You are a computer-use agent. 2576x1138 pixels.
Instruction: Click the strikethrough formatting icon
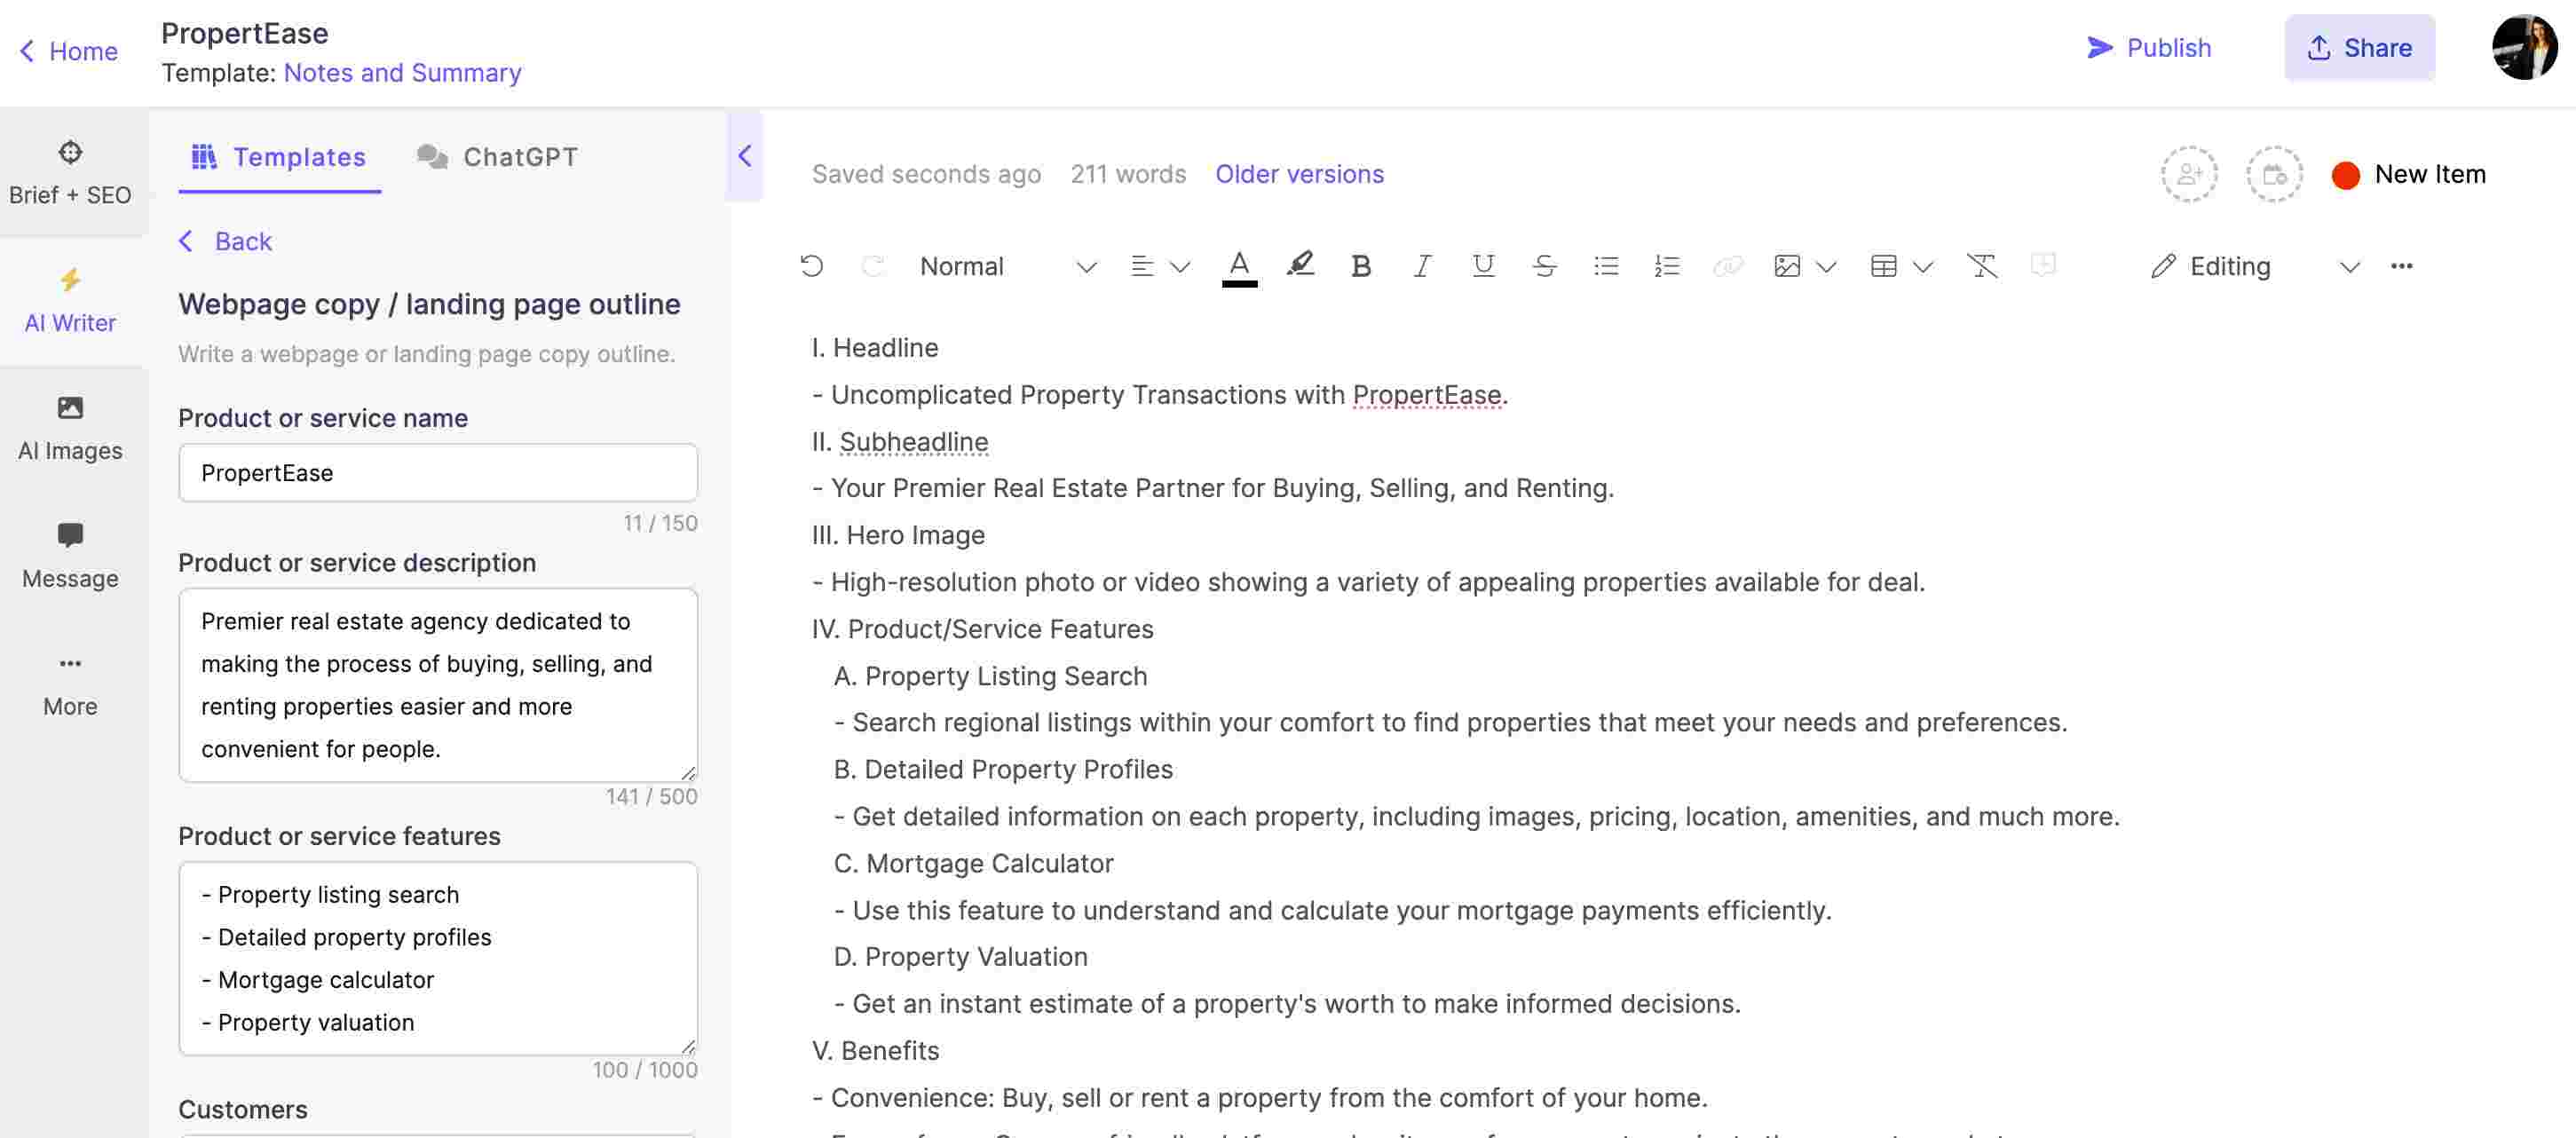click(1541, 265)
